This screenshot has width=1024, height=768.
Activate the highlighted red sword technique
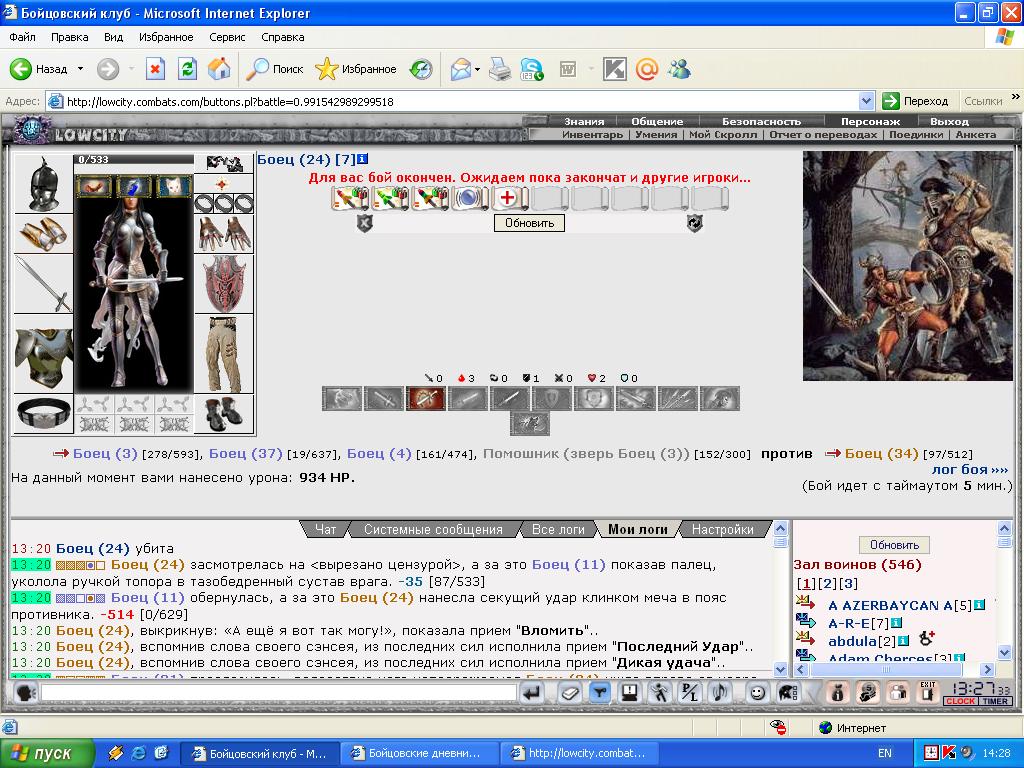click(426, 398)
